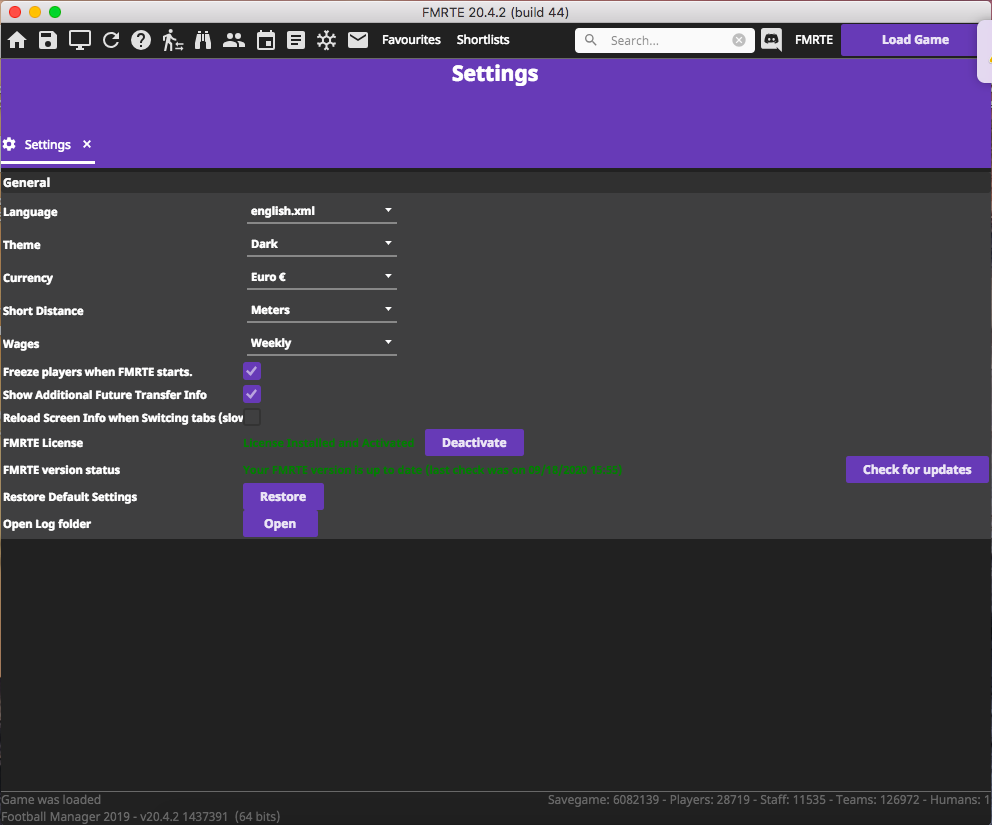The image size is (992, 825).
Task: Open help via question mark icon
Action: point(141,40)
